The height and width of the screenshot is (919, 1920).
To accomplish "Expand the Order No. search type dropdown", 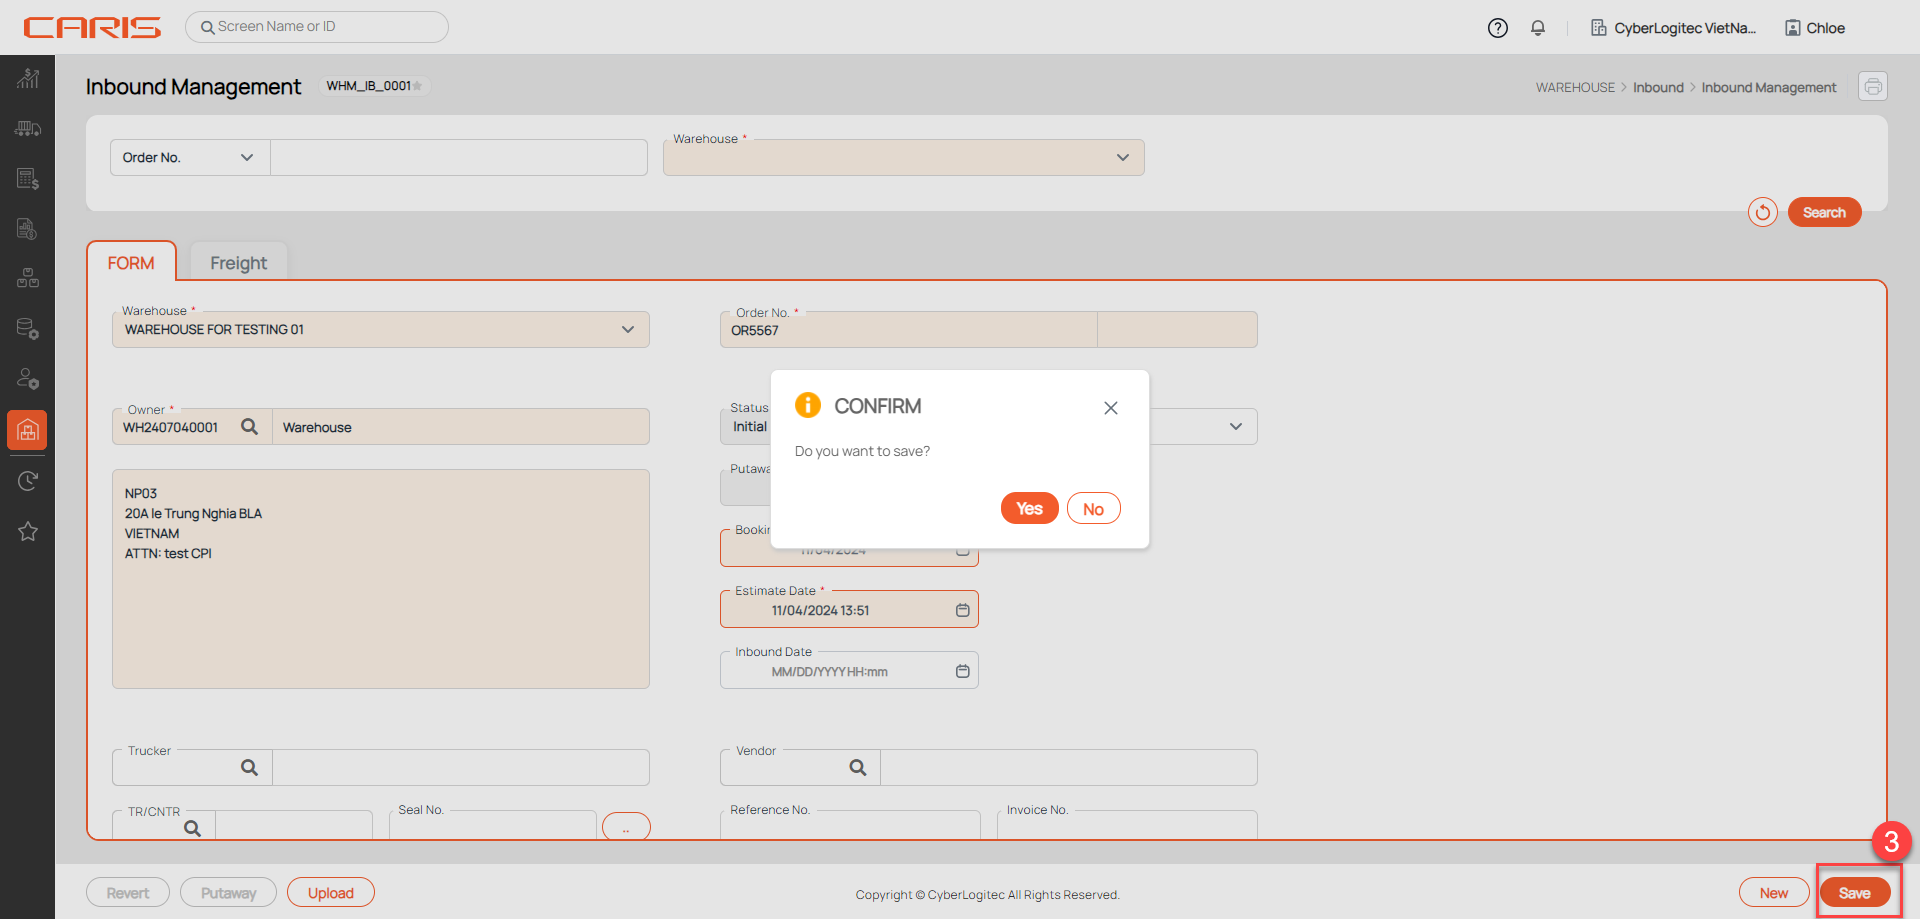I will [189, 158].
